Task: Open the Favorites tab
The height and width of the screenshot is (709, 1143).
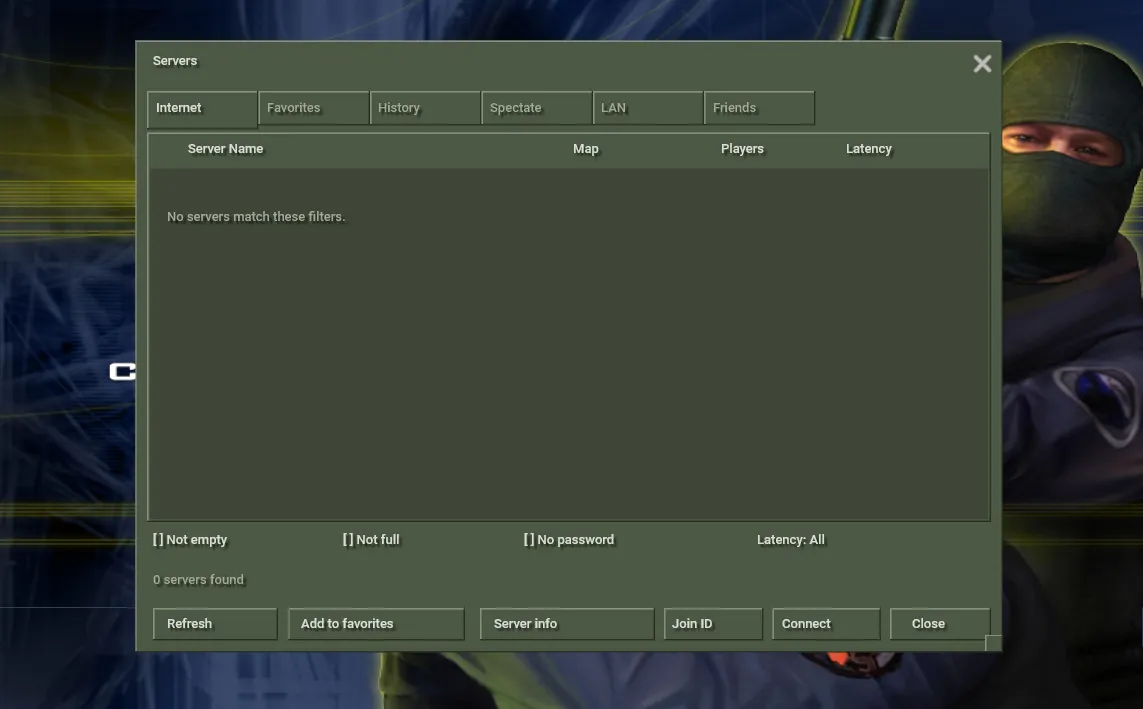Action: 313,108
